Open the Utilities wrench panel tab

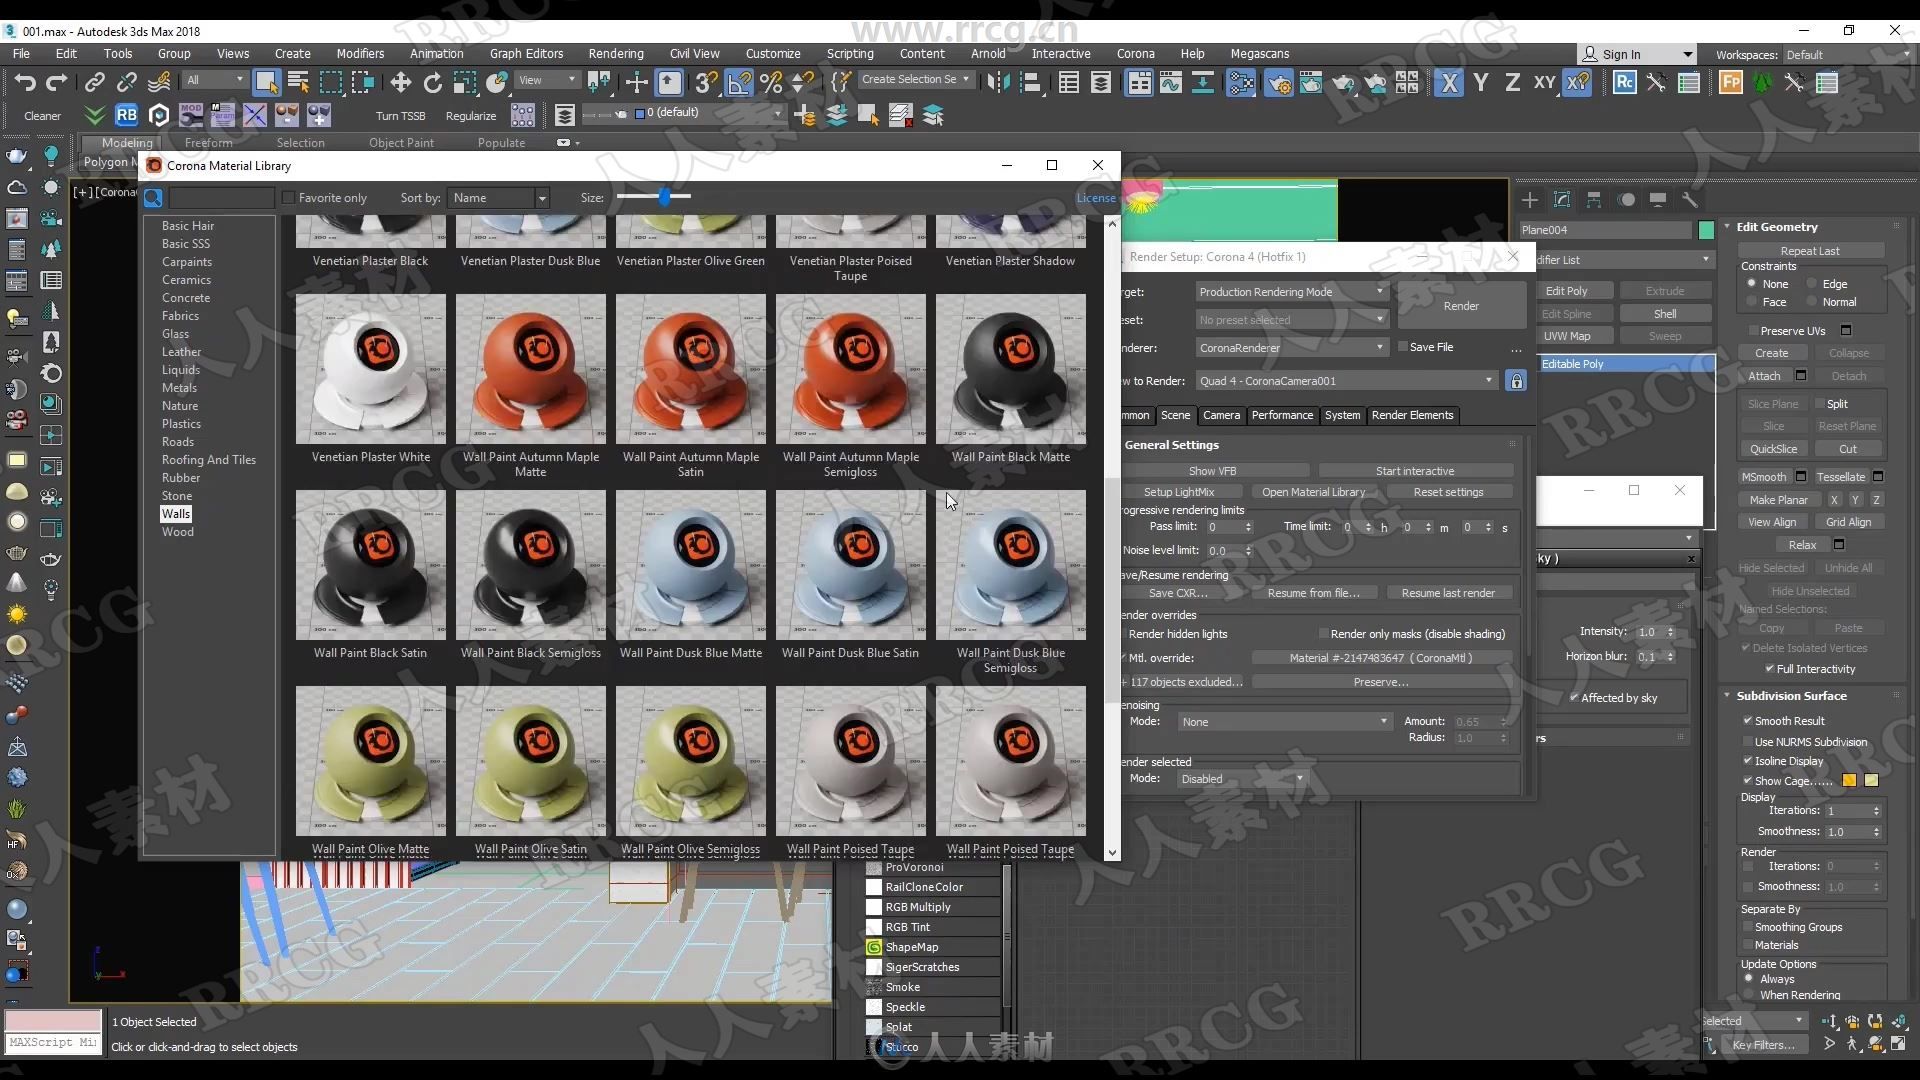pyautogui.click(x=1690, y=200)
